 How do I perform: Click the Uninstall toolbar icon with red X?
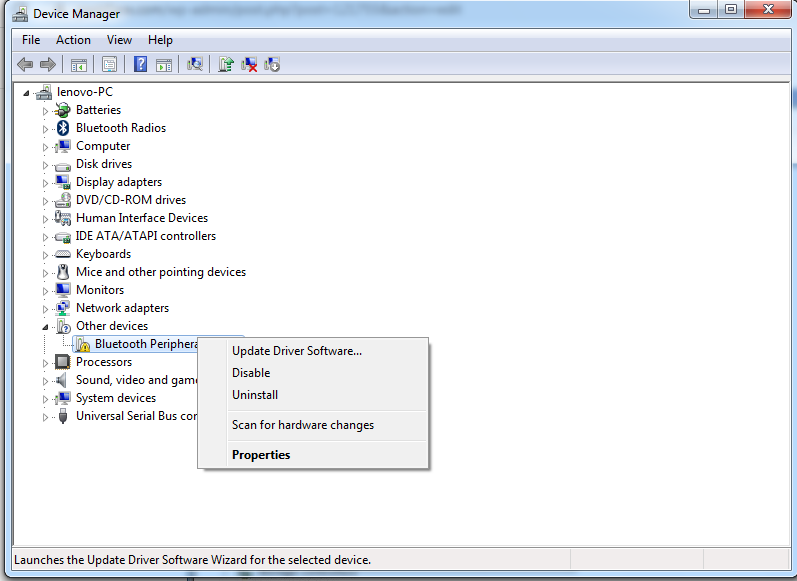pyautogui.click(x=249, y=64)
